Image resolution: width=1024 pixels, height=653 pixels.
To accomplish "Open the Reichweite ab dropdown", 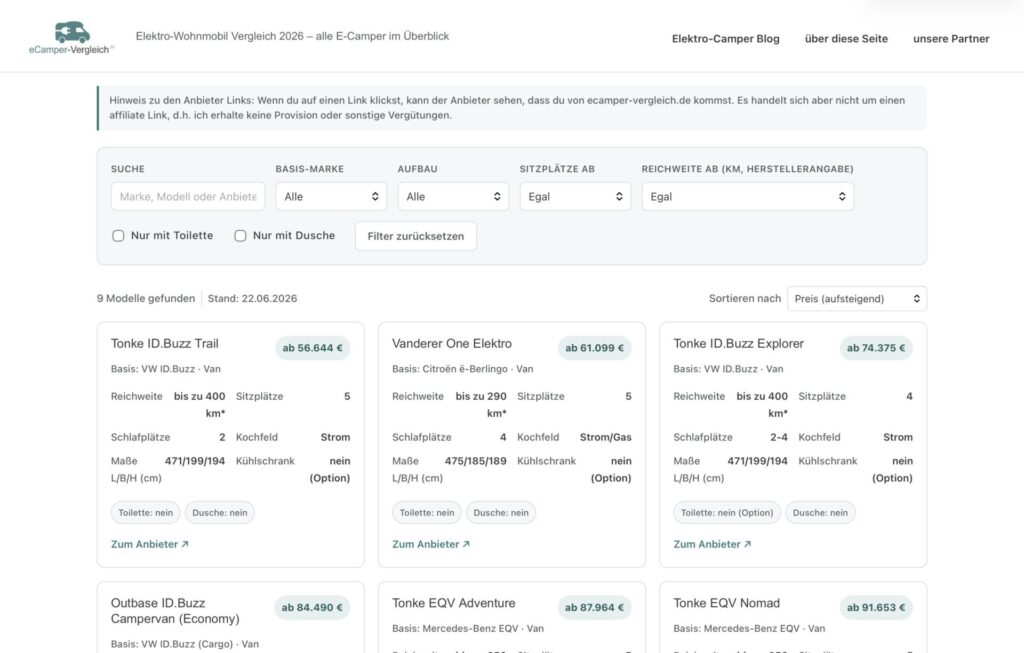I will click(x=748, y=197).
